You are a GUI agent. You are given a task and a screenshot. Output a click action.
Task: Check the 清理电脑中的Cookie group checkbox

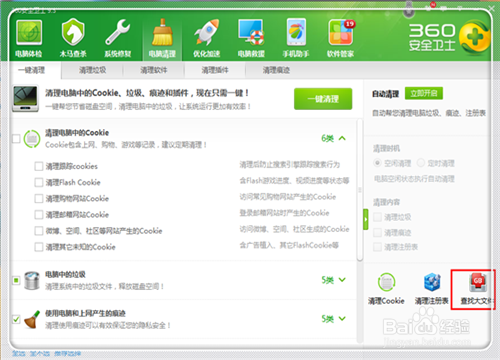[x=16, y=138]
